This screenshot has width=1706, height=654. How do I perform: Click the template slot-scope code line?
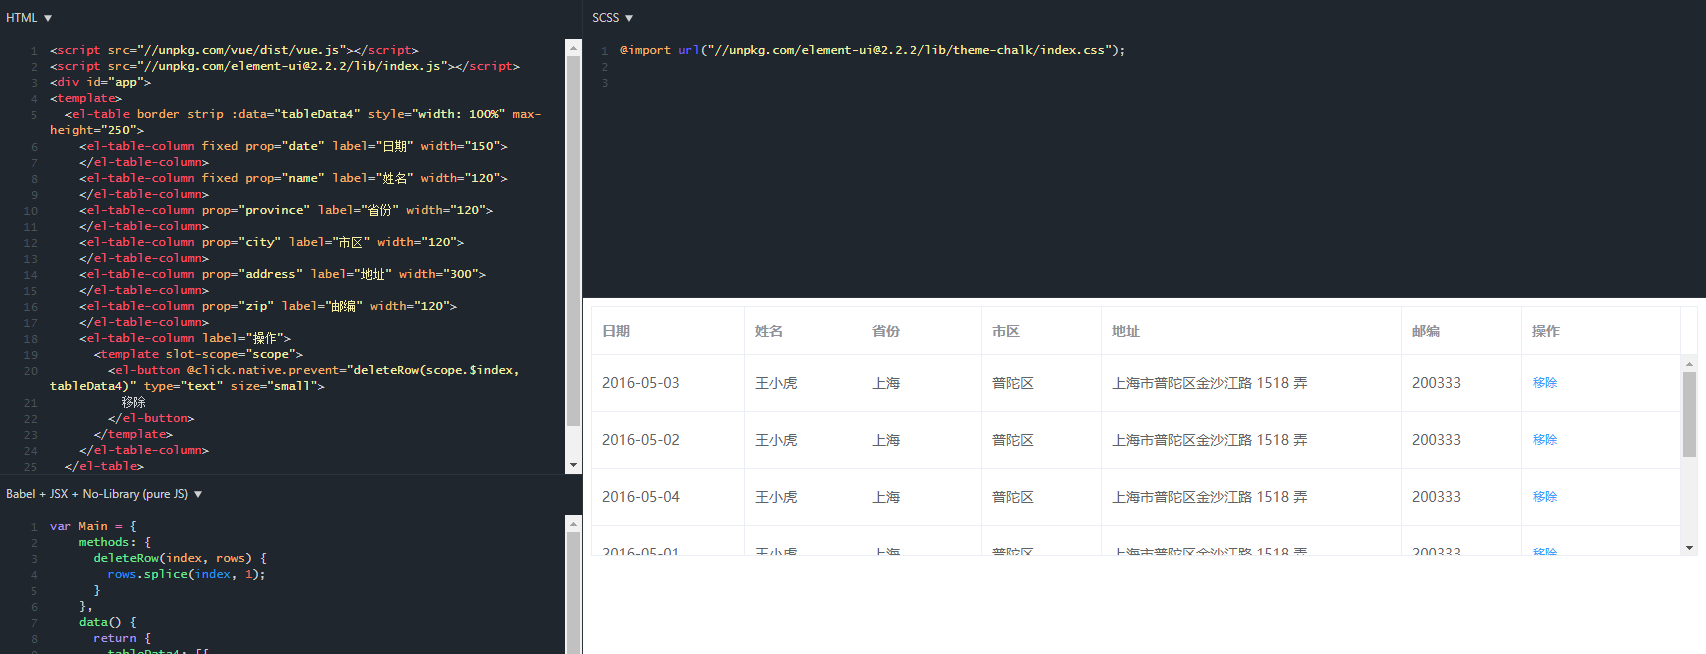point(198,354)
